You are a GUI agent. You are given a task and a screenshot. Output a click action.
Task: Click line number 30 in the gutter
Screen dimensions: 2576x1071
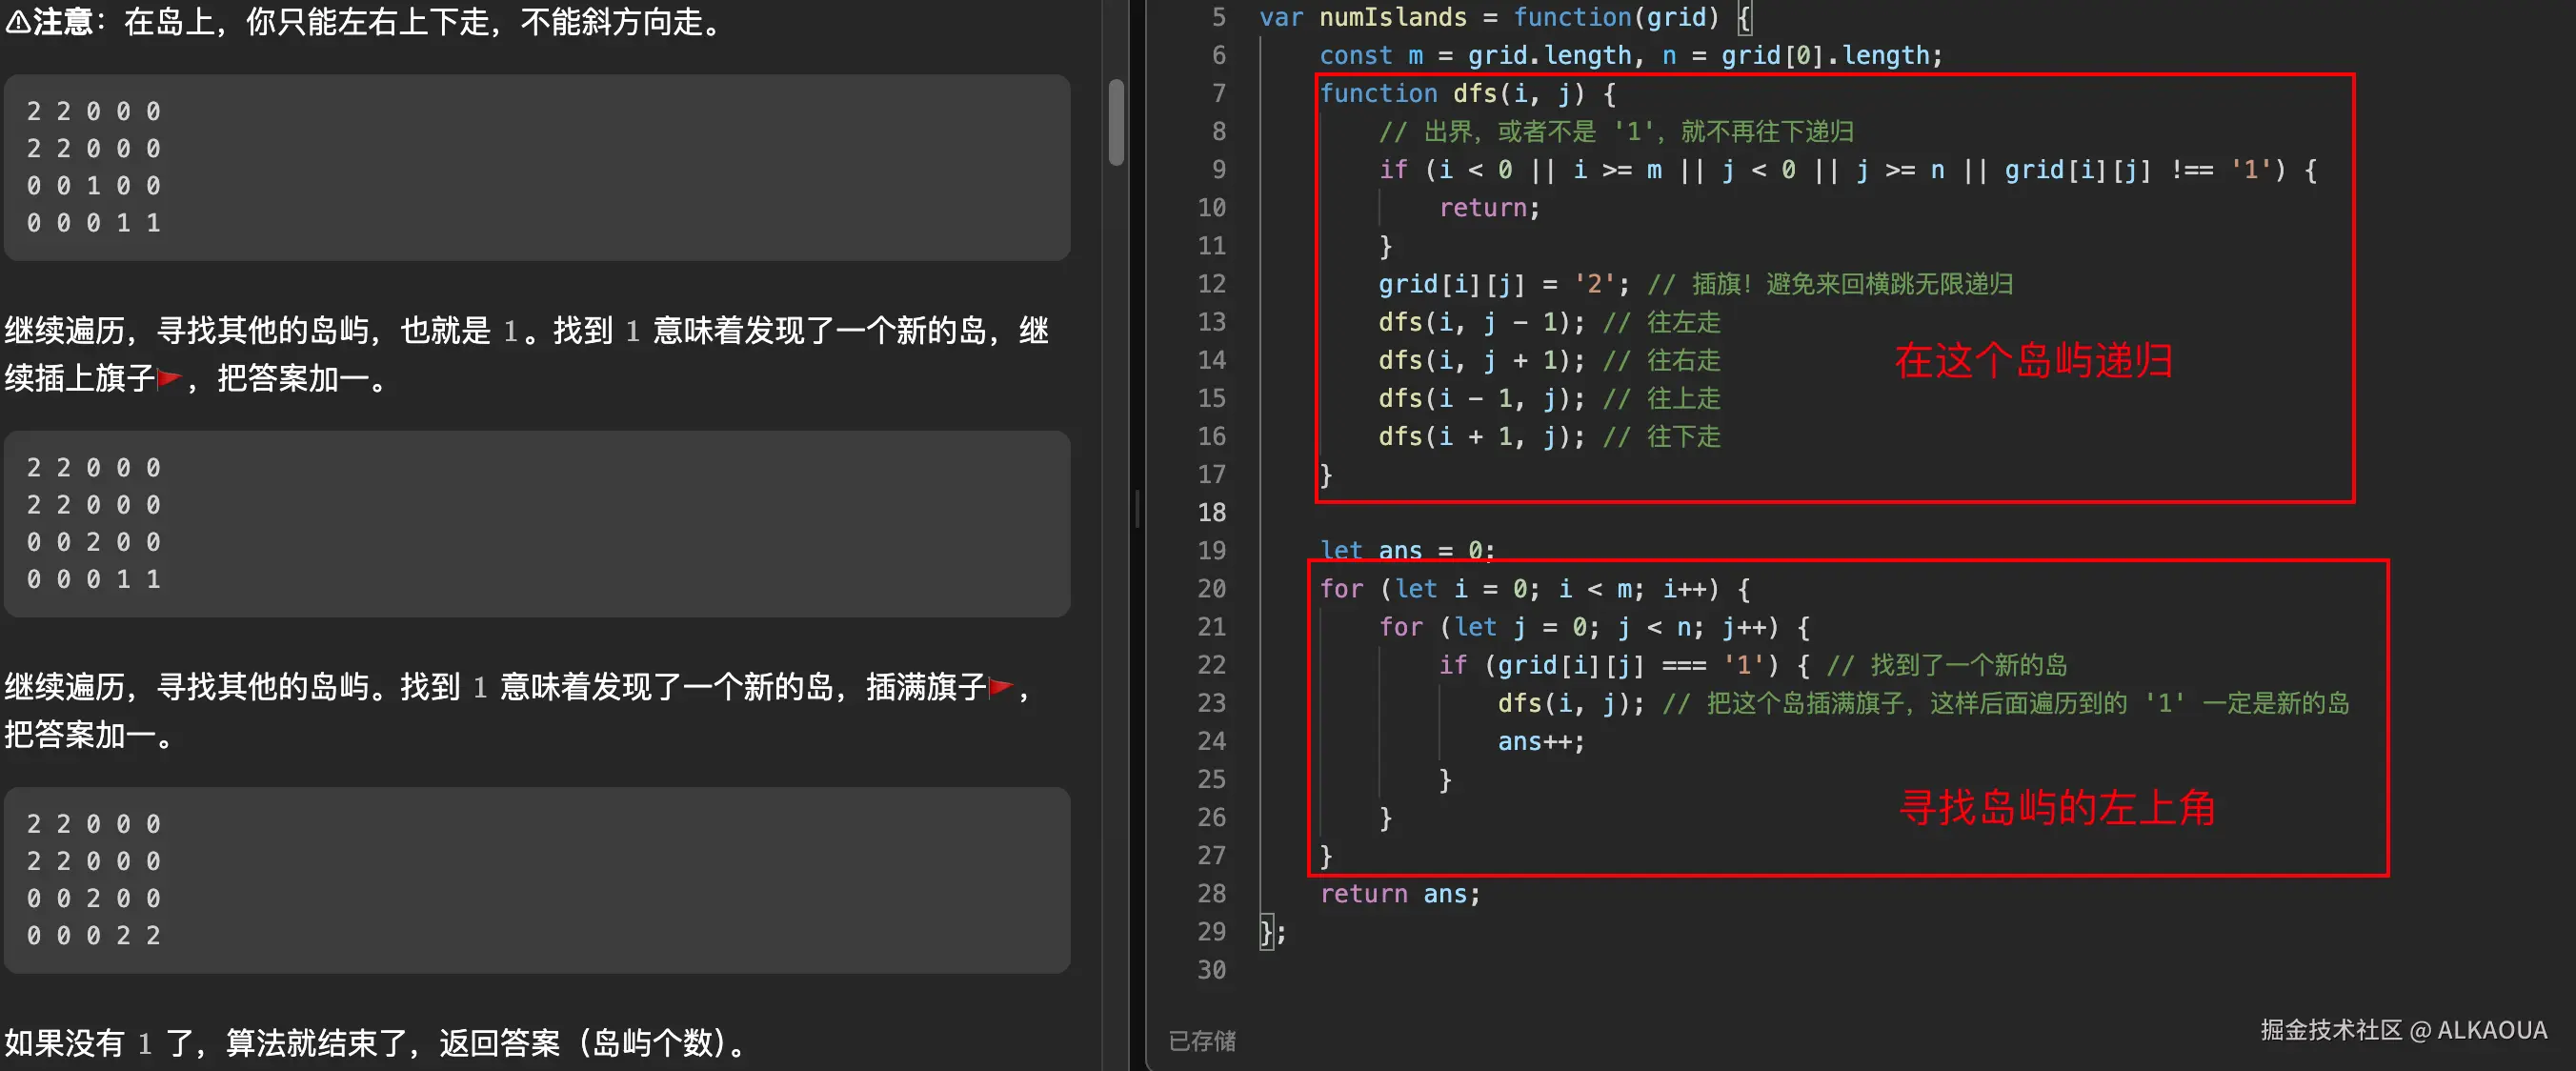(x=1211, y=969)
